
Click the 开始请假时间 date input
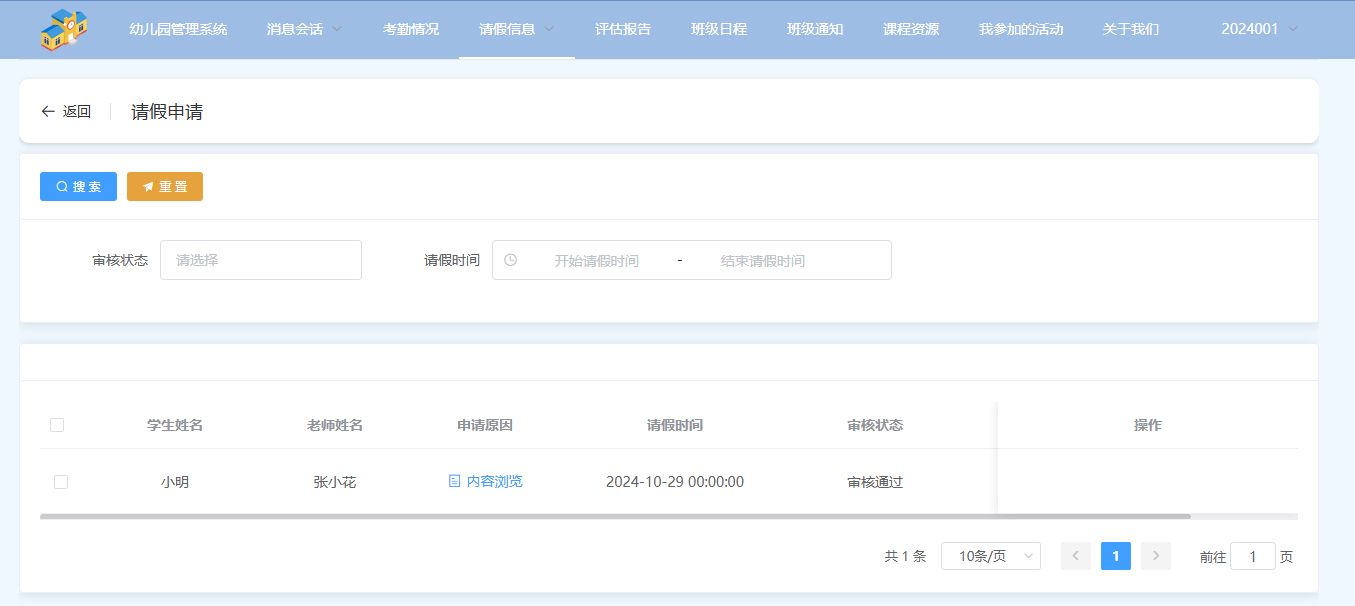pos(596,260)
